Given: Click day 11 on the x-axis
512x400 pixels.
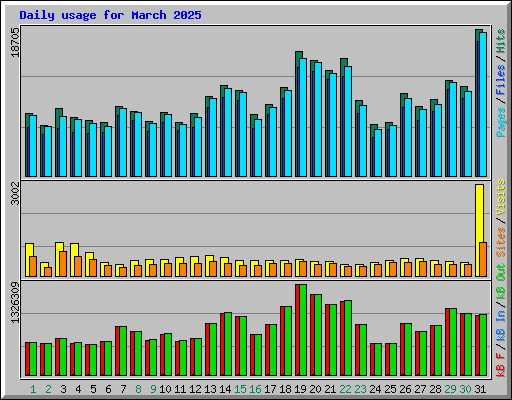Looking at the screenshot, I should [180, 389].
